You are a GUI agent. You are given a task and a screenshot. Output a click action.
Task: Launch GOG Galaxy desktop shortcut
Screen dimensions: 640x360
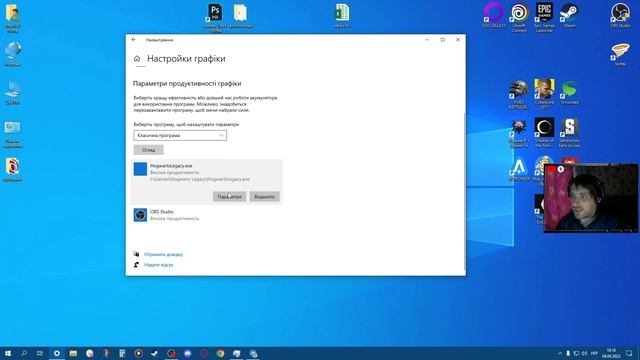pos(493,16)
